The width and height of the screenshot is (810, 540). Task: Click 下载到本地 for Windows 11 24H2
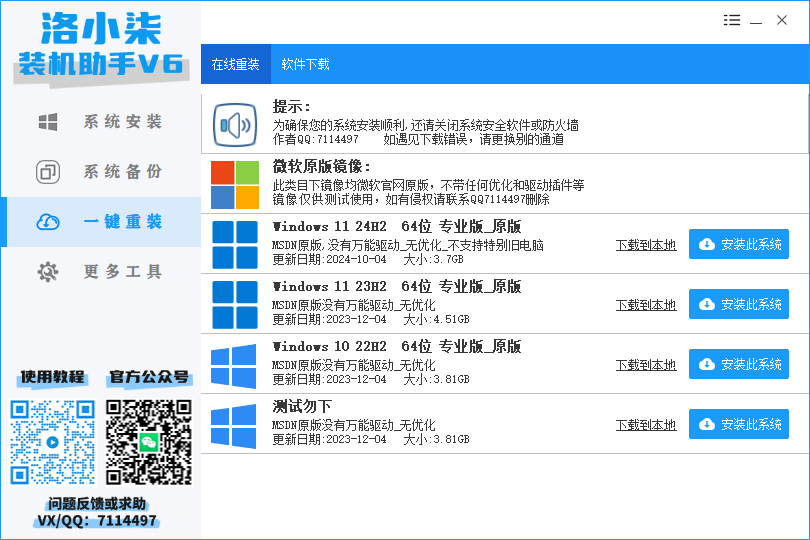(x=645, y=246)
